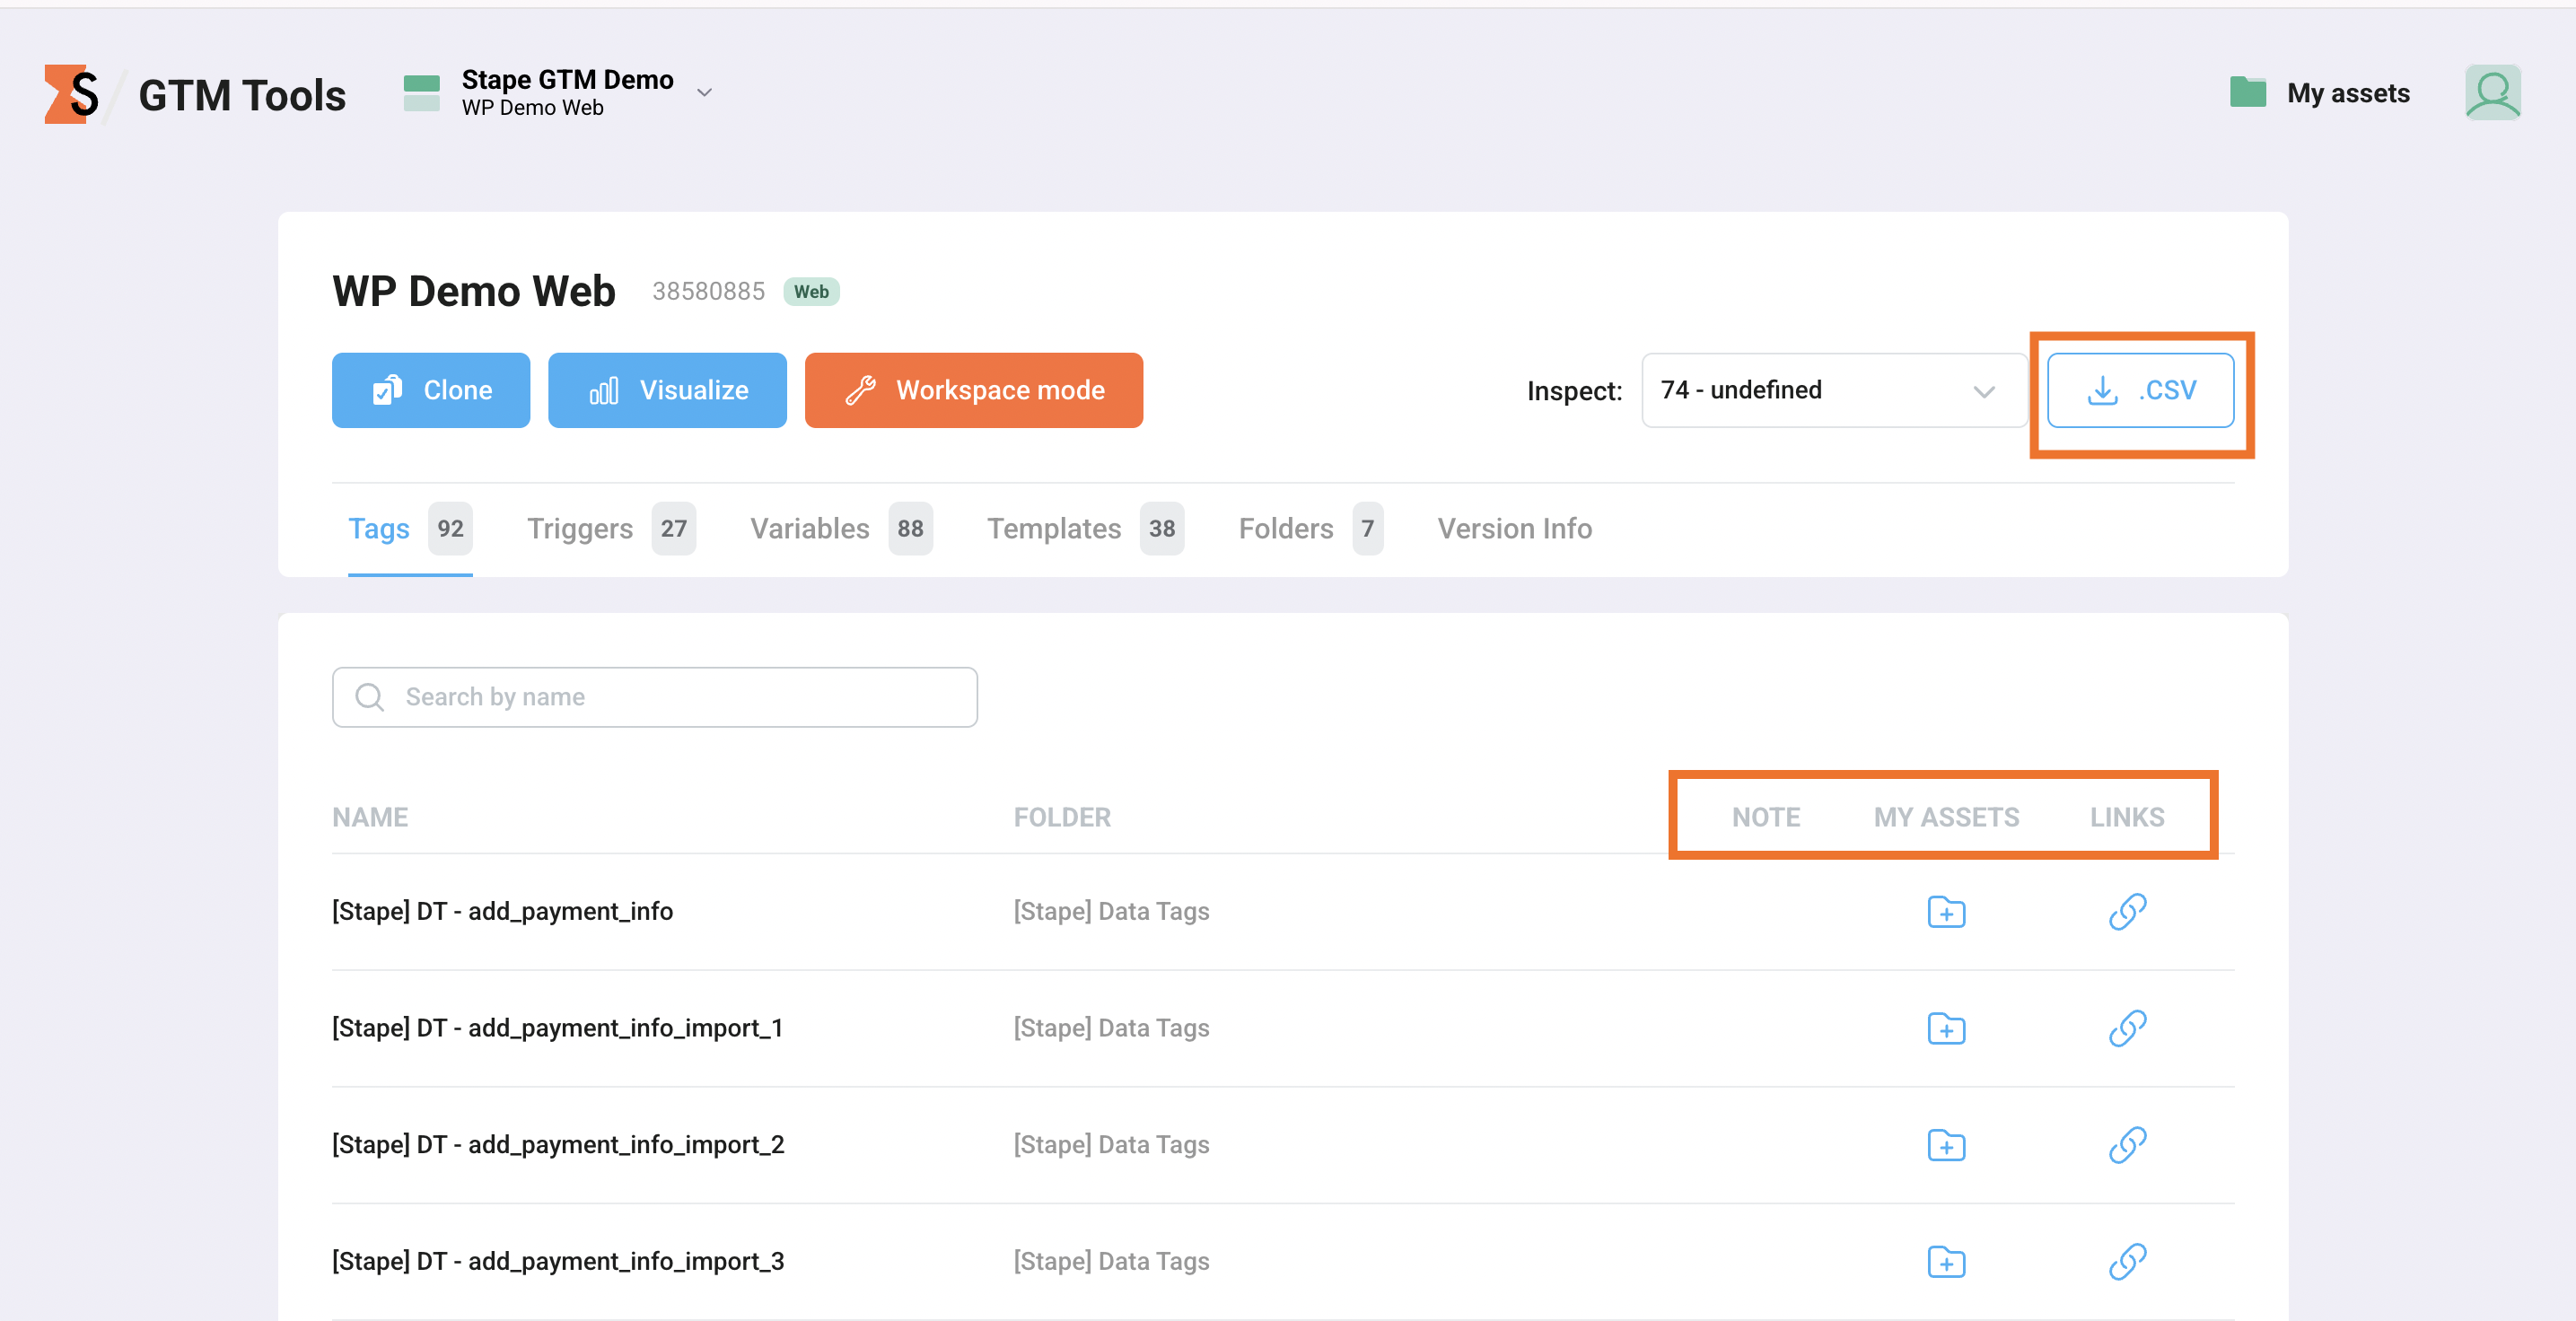Select the Tags tab
Image resolution: width=2576 pixels, height=1321 pixels.
(410, 528)
